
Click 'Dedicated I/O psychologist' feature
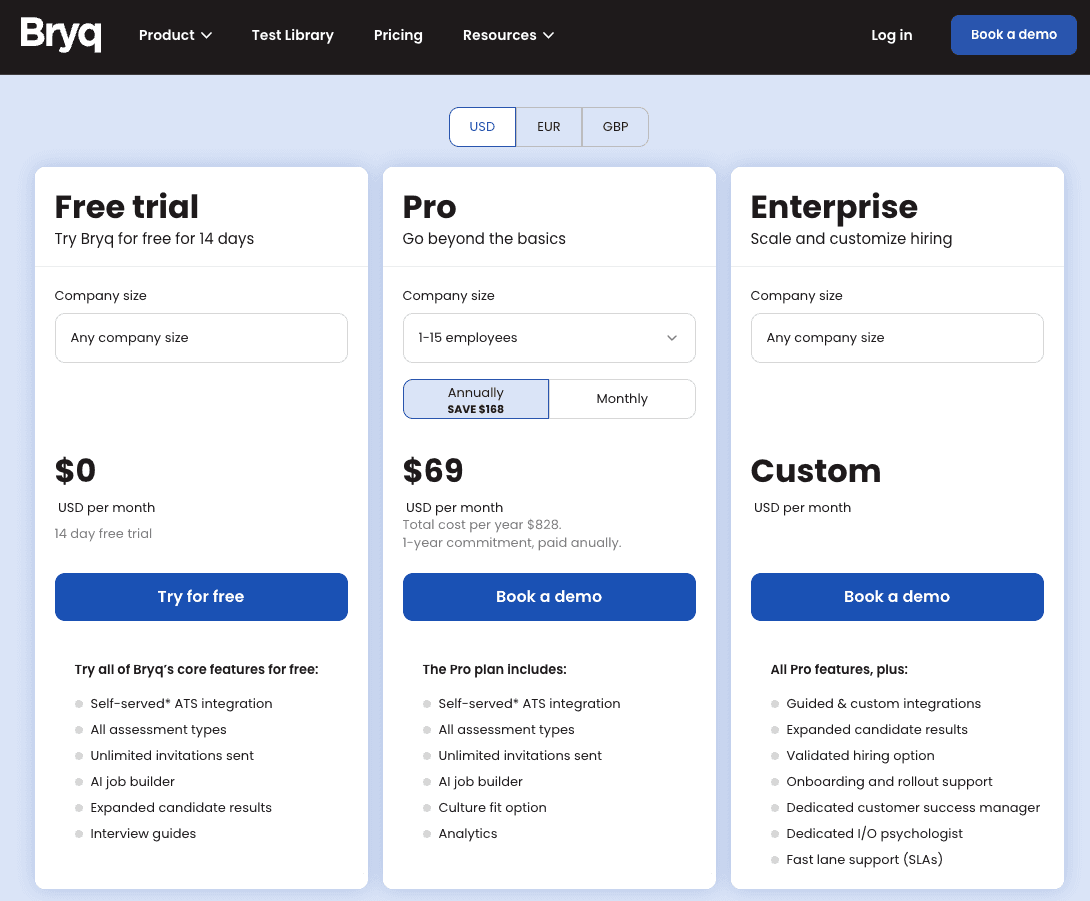click(x=875, y=834)
